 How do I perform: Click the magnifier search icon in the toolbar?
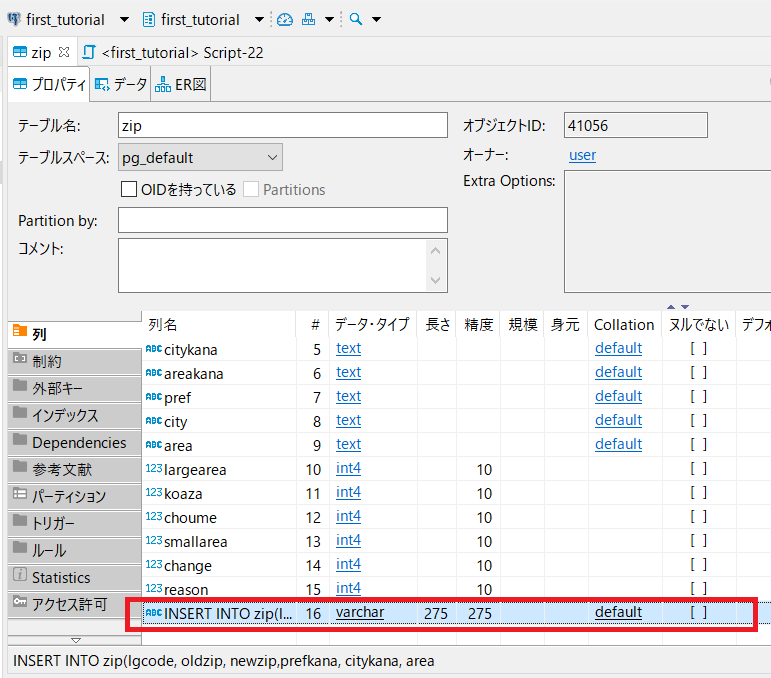(x=356, y=20)
